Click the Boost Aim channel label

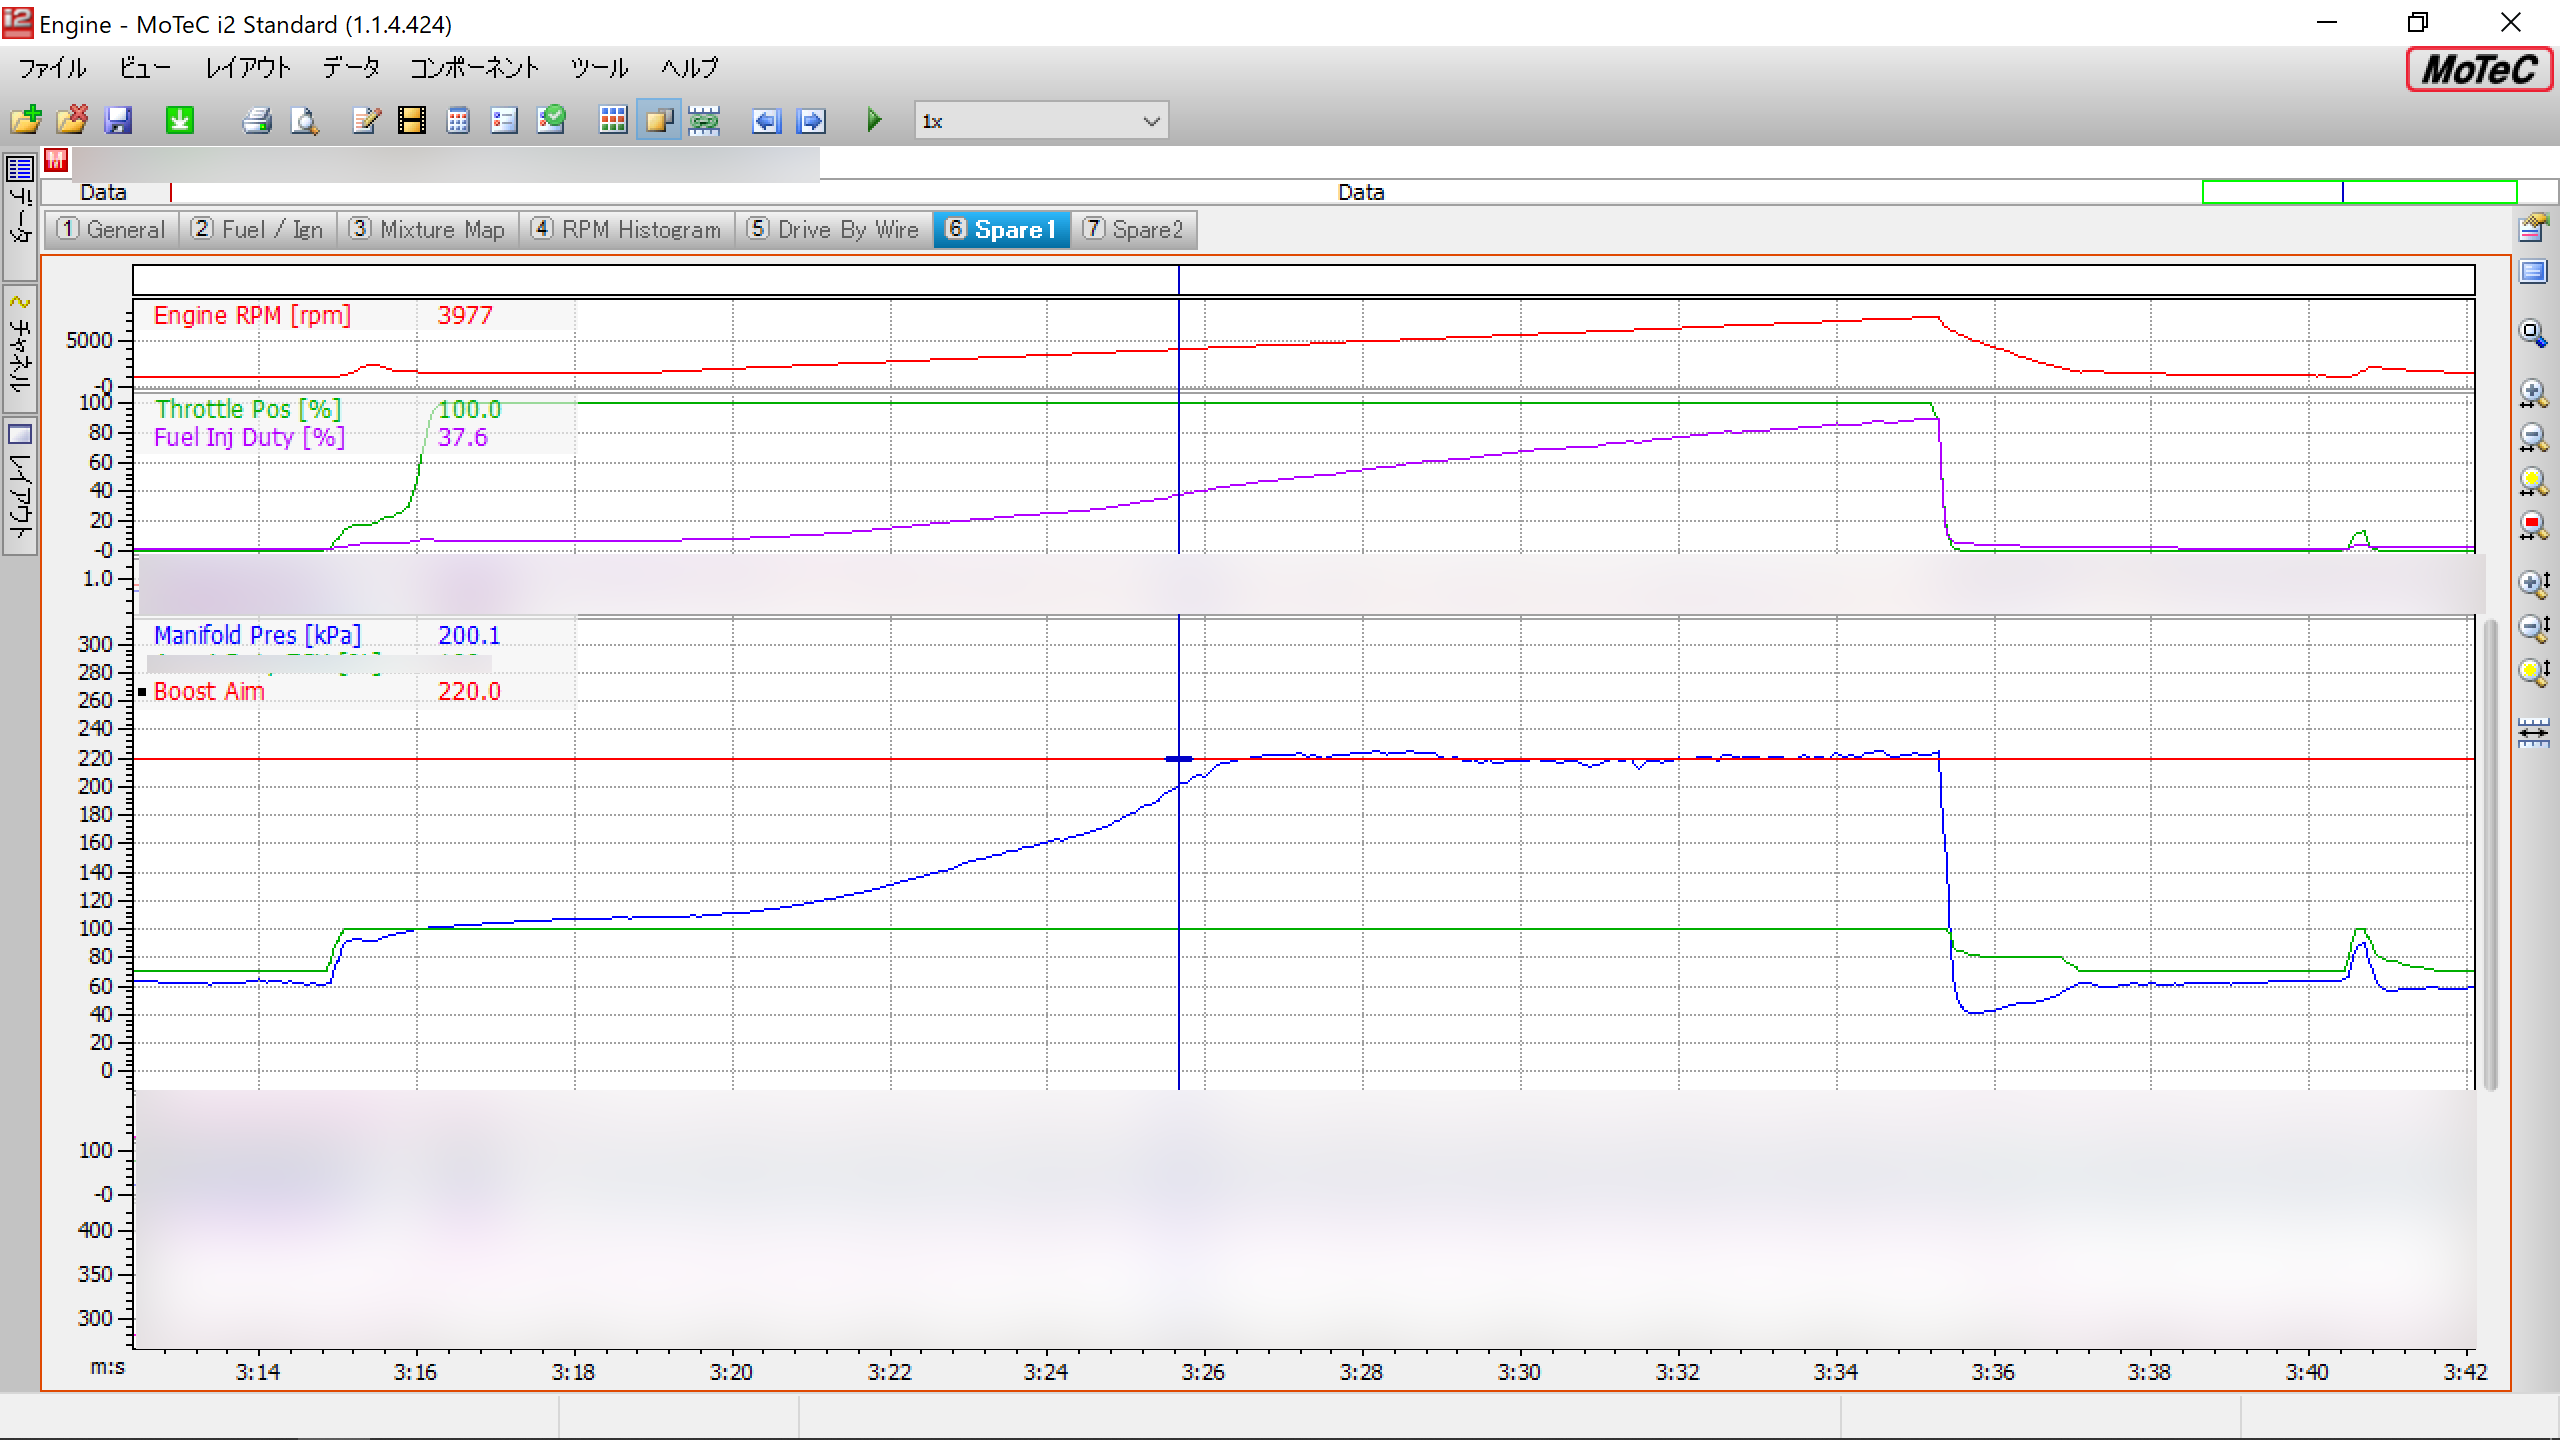[x=209, y=692]
